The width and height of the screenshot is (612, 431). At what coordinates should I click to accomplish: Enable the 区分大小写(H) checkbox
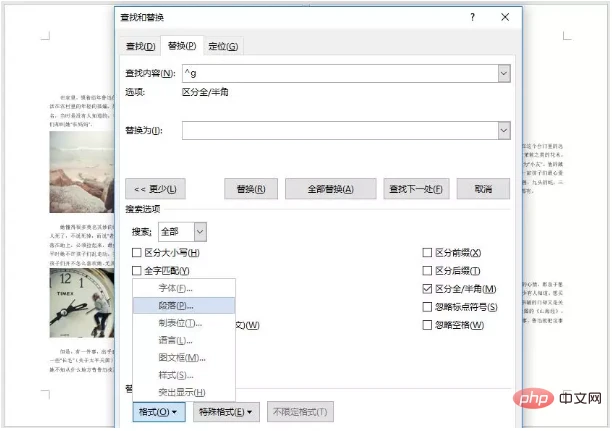tap(137, 253)
